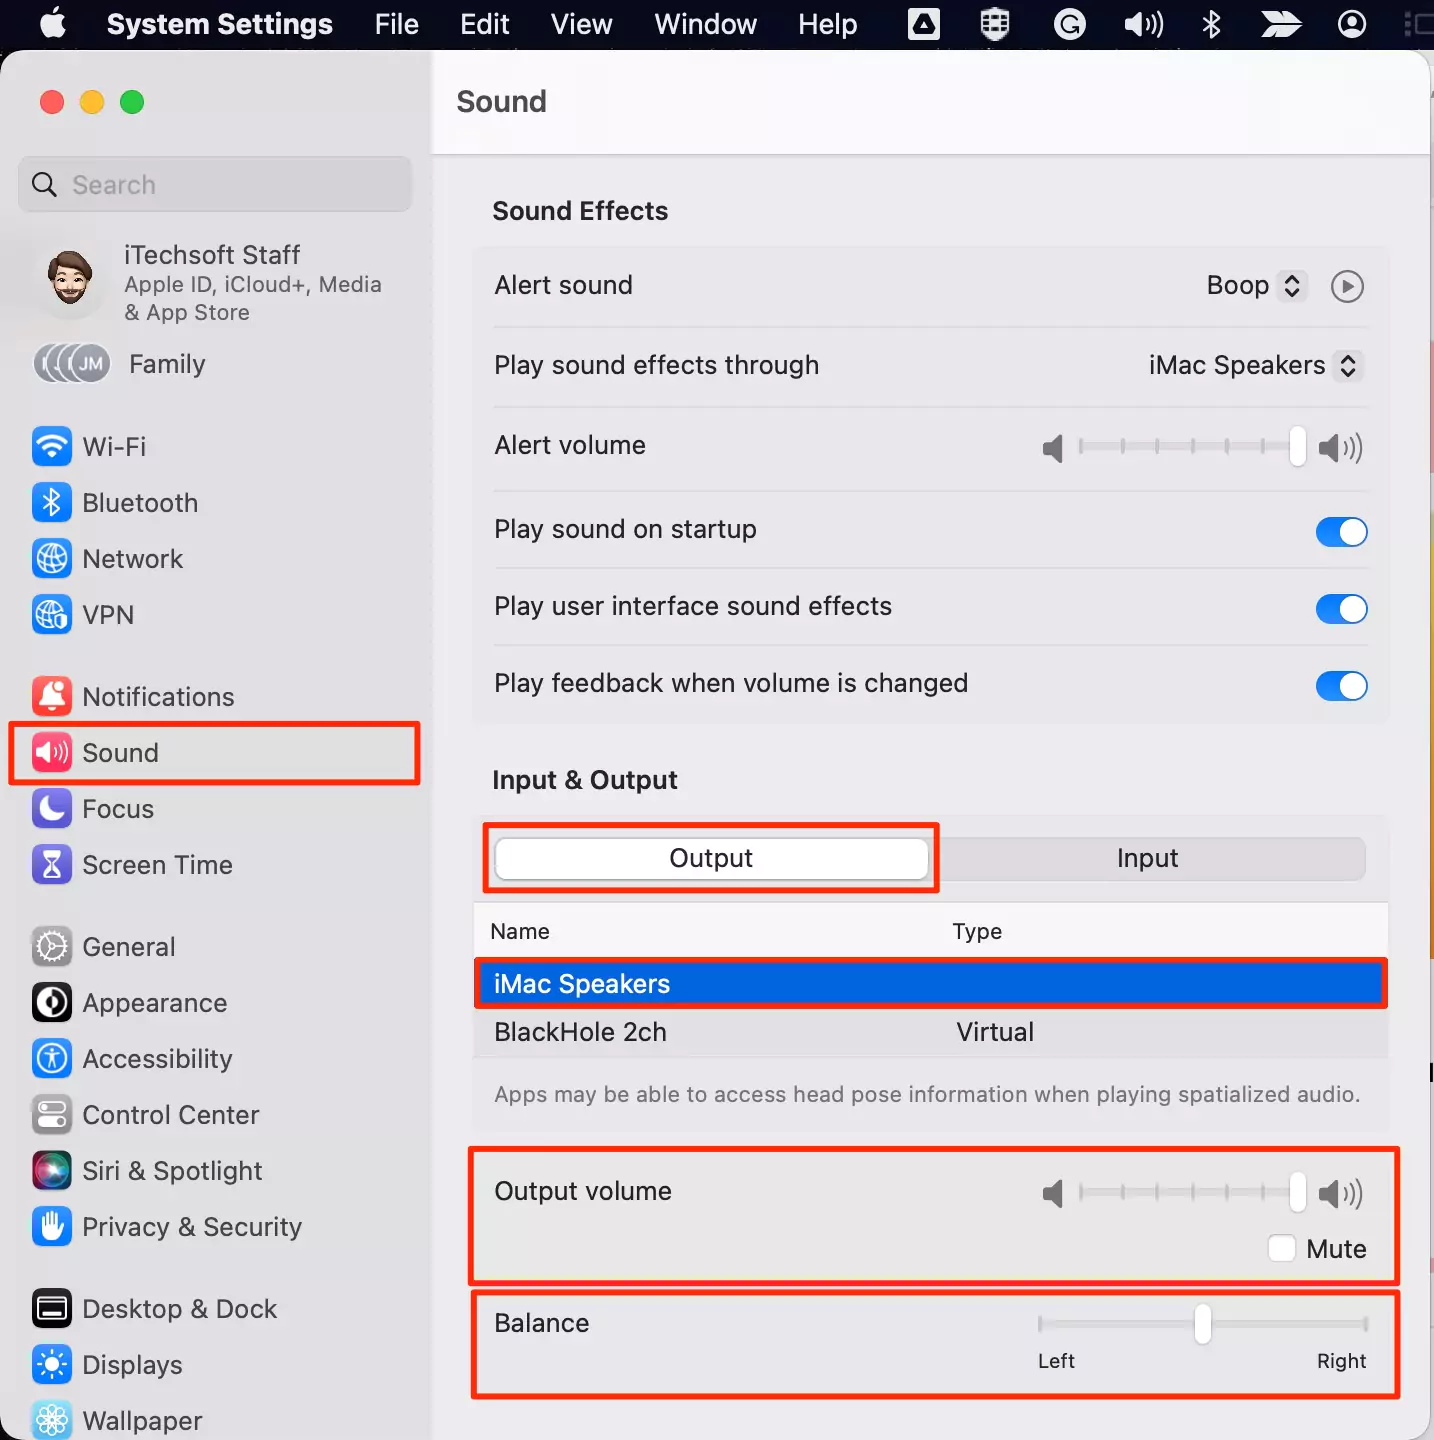1434x1440 pixels.
Task: Click the shield-grid menu bar icon
Action: (x=994, y=23)
